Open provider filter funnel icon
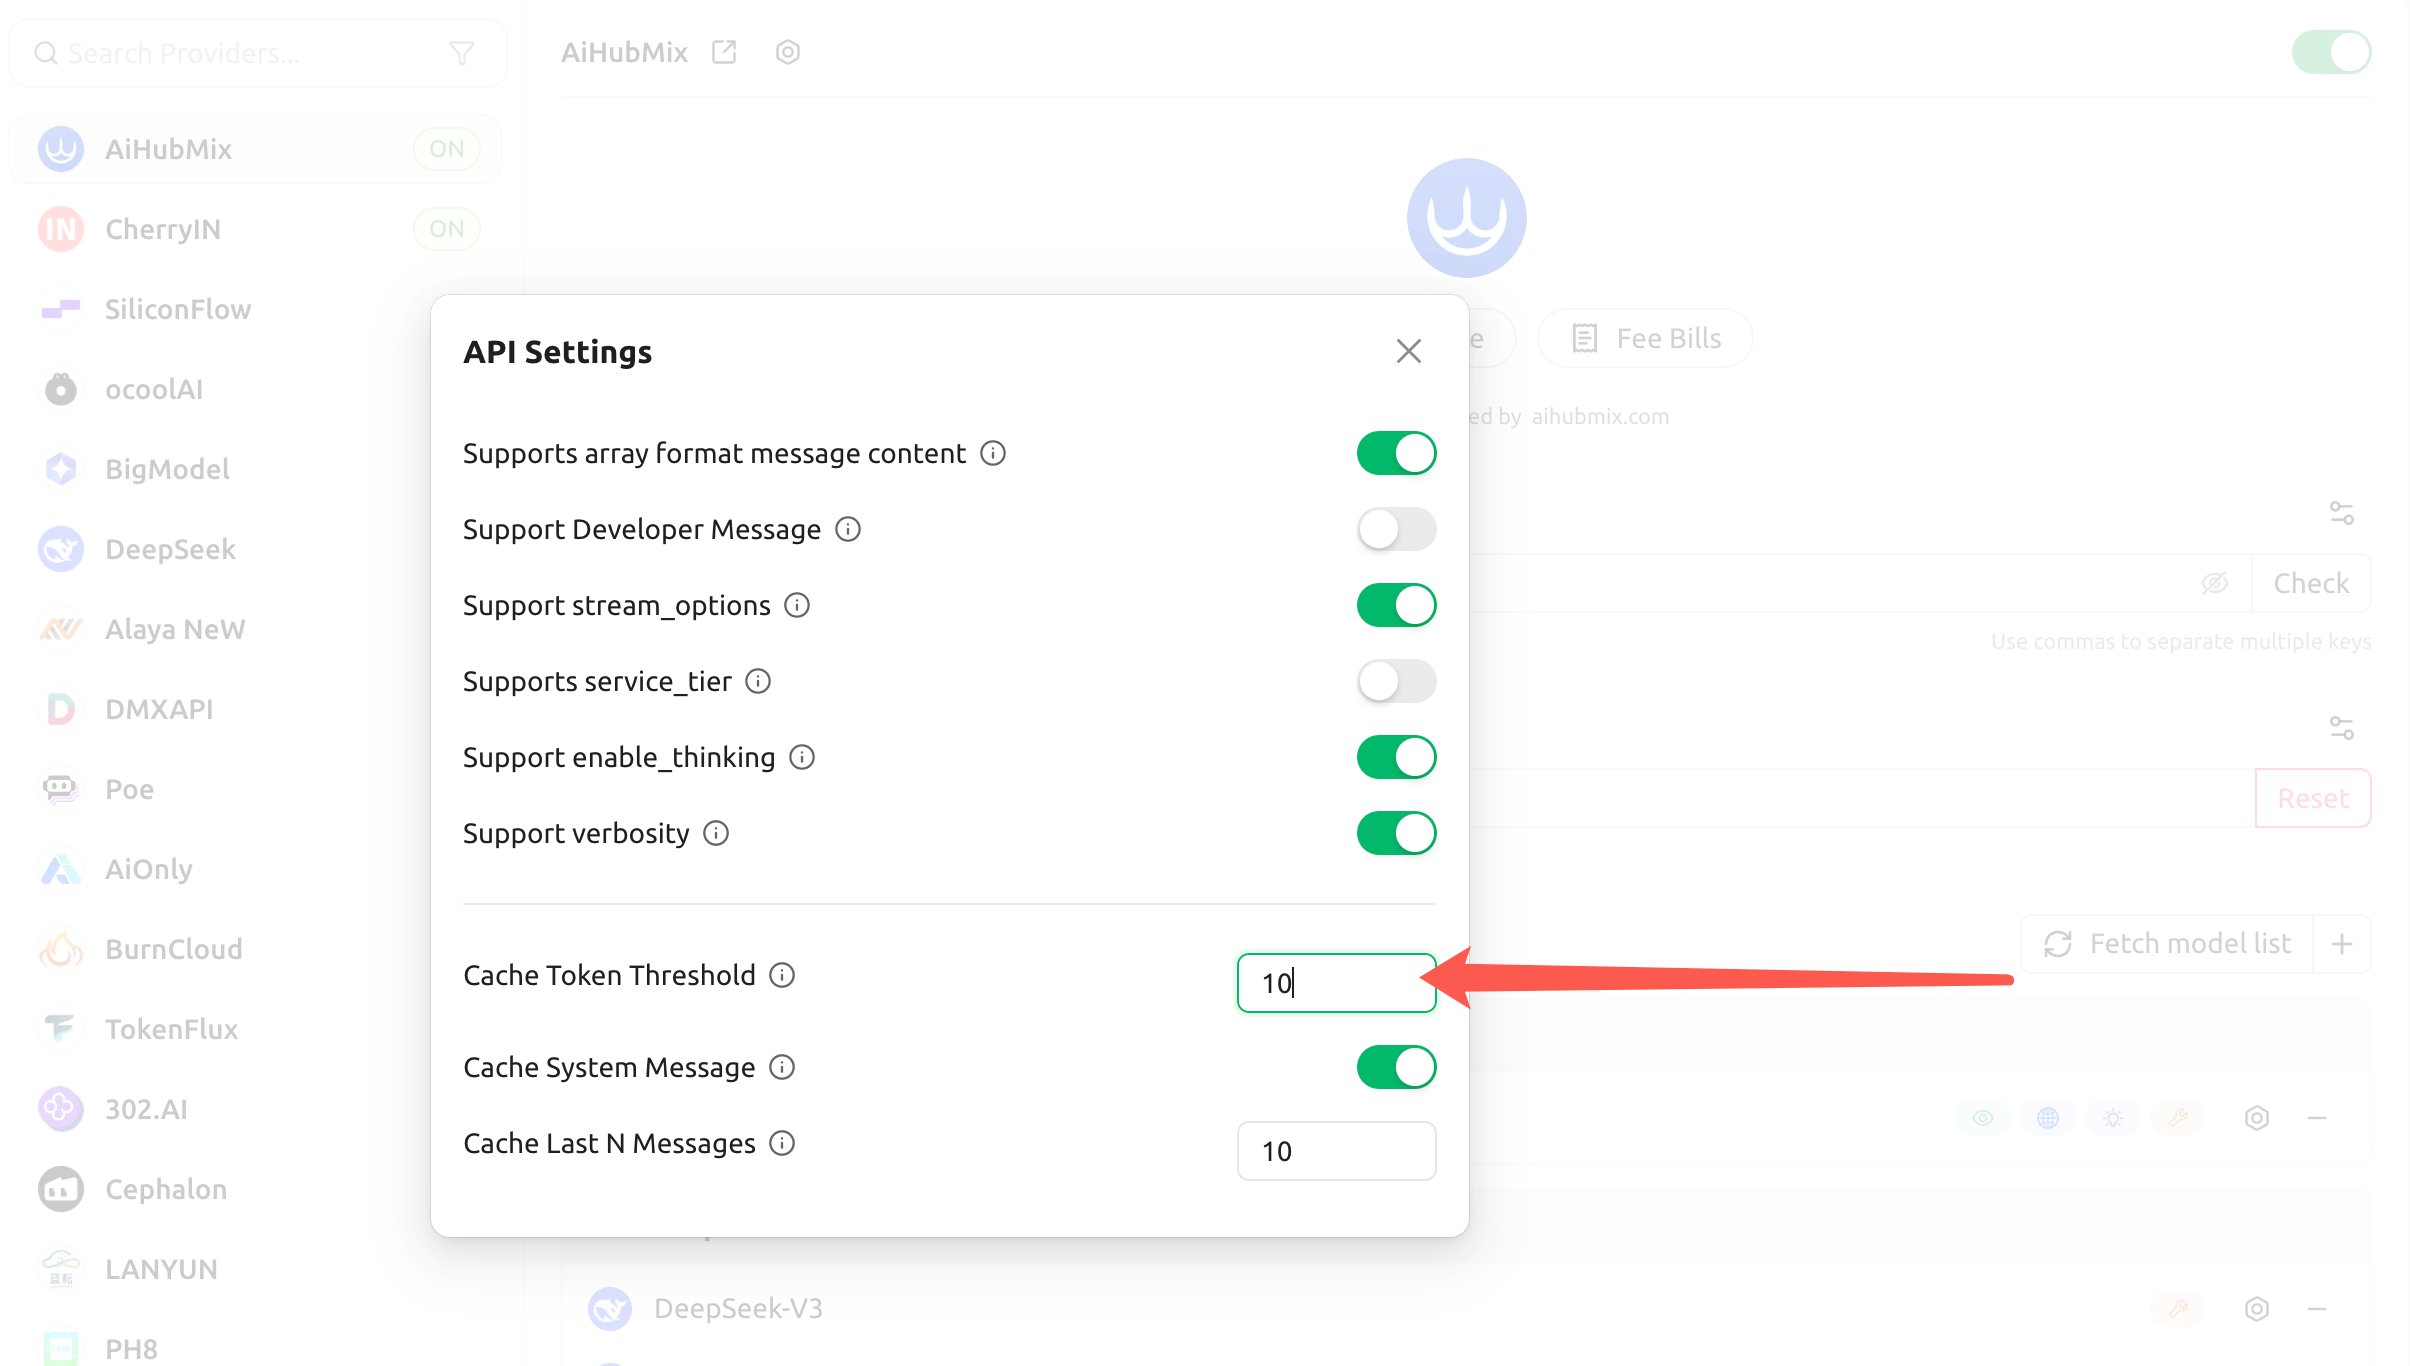 point(461,53)
